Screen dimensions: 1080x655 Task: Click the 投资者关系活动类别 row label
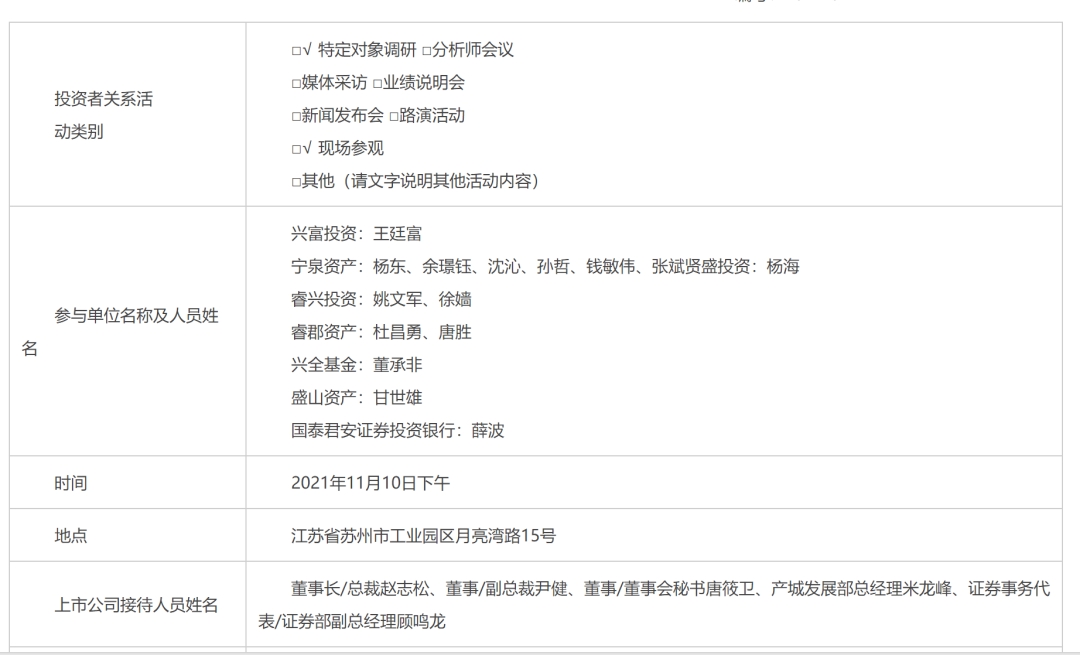[103, 115]
